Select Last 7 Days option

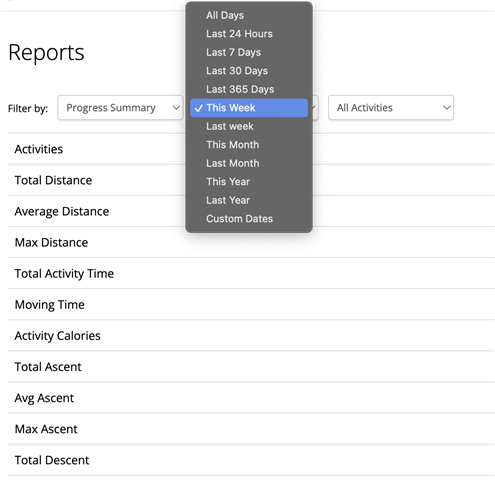point(249,52)
